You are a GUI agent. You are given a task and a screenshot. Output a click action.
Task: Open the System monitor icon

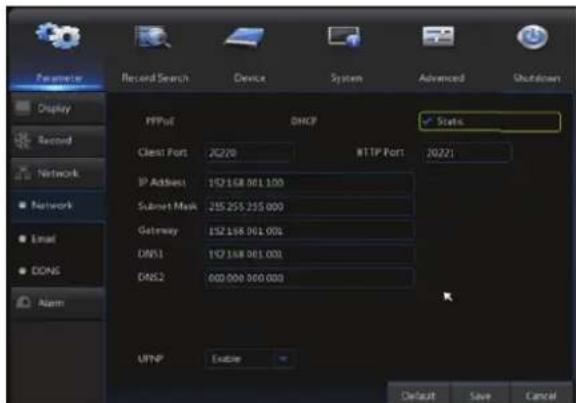point(344,37)
